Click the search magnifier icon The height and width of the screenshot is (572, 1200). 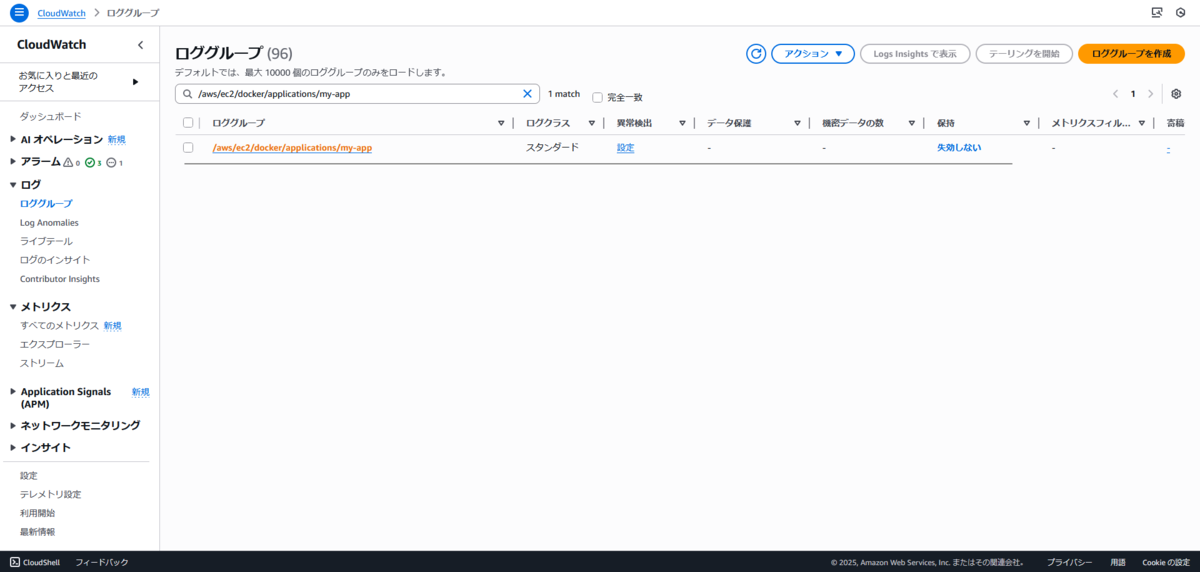187,94
